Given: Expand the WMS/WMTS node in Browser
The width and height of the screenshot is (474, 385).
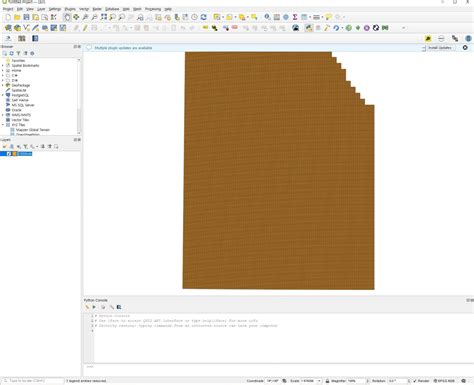Looking at the screenshot, I should tap(3, 115).
